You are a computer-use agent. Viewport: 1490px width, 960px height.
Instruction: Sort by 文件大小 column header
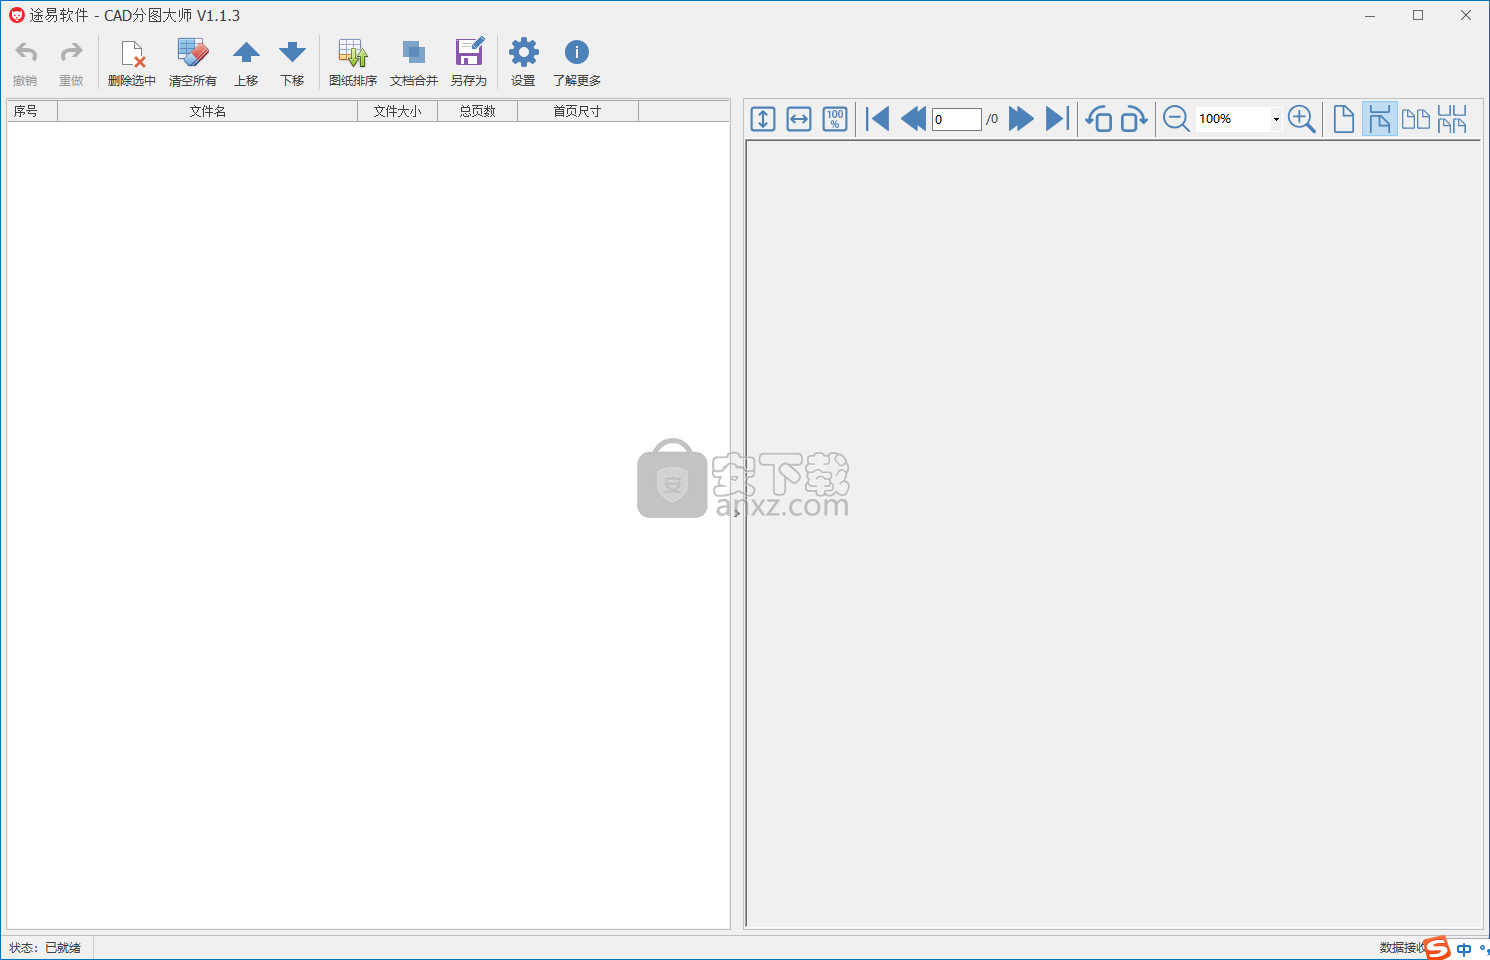(x=398, y=111)
